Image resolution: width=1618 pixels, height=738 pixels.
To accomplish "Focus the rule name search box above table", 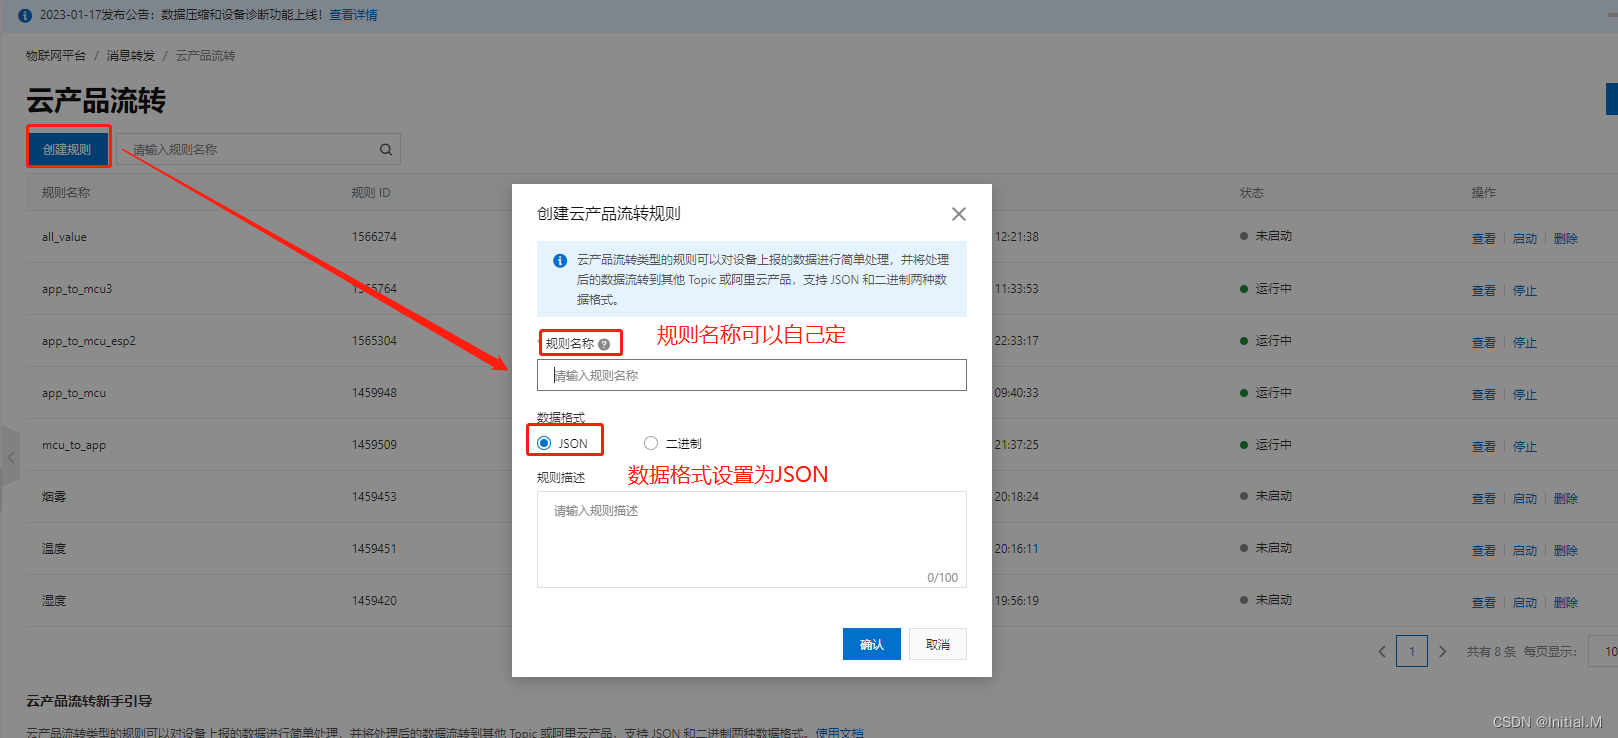I will point(258,149).
